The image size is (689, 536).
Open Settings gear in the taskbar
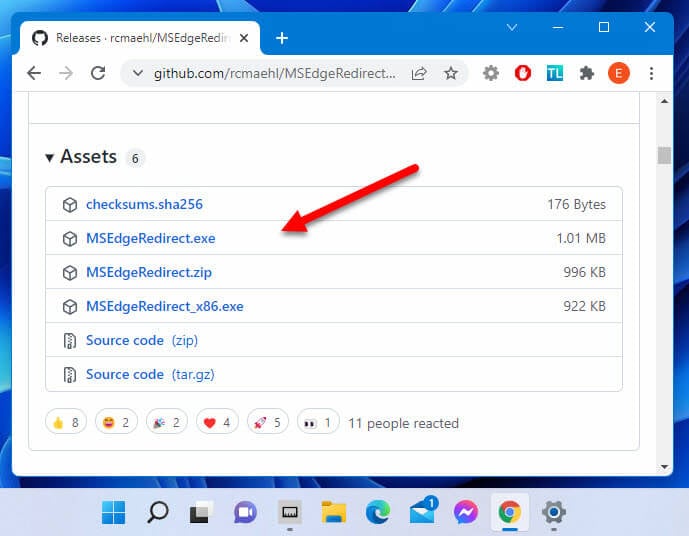[554, 512]
